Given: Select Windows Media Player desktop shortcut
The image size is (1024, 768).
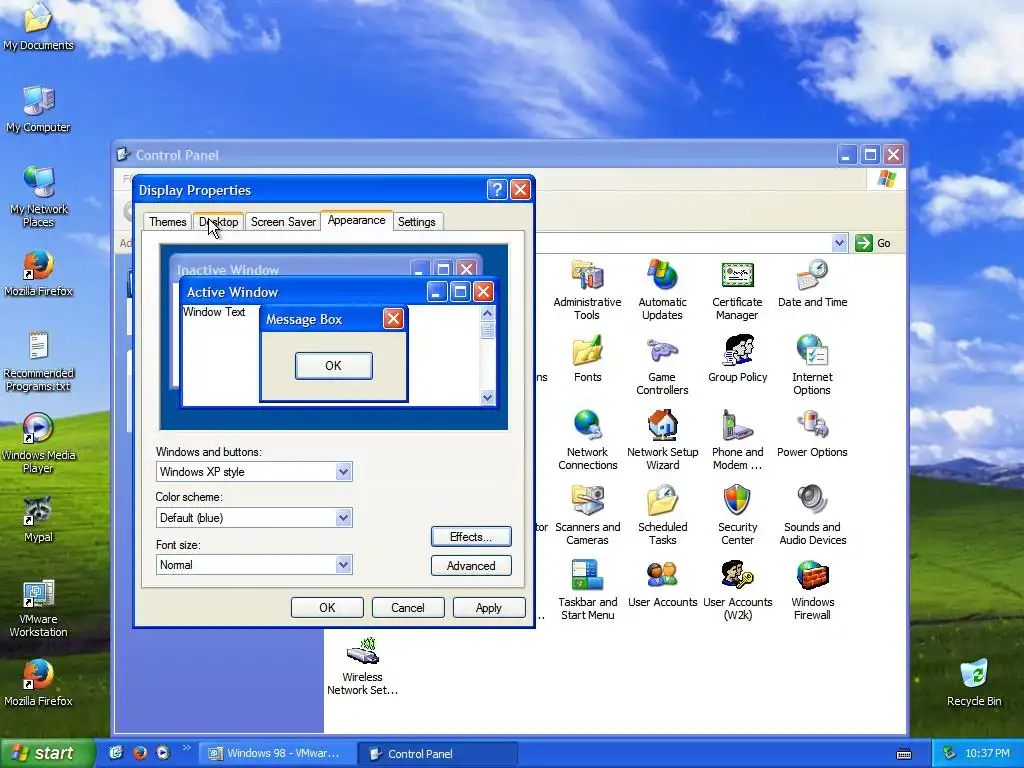Looking at the screenshot, I should (x=38, y=443).
